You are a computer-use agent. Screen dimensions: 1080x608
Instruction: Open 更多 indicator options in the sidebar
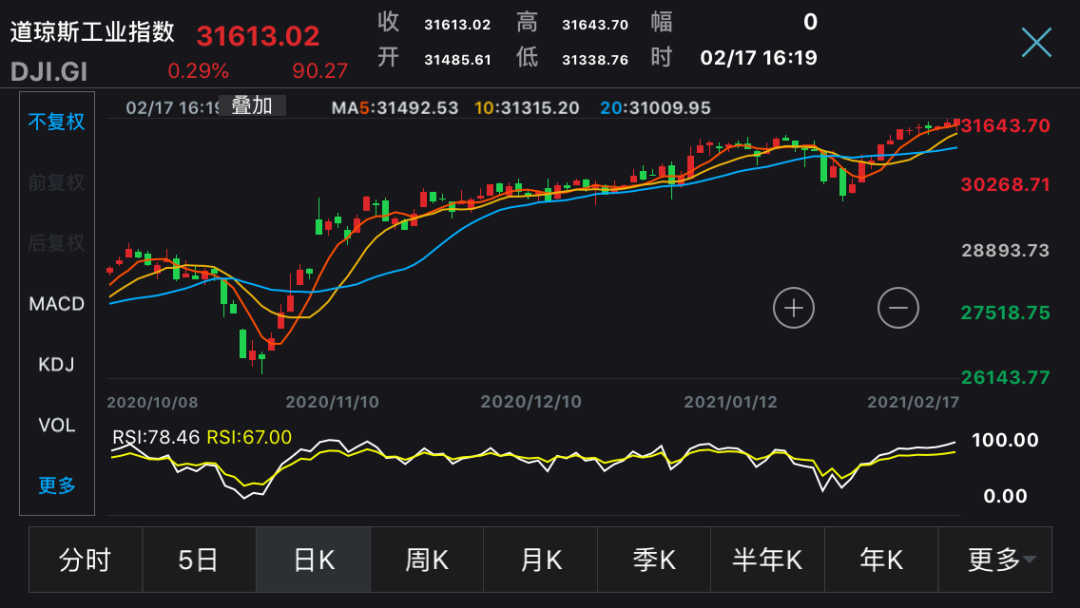tap(56, 486)
